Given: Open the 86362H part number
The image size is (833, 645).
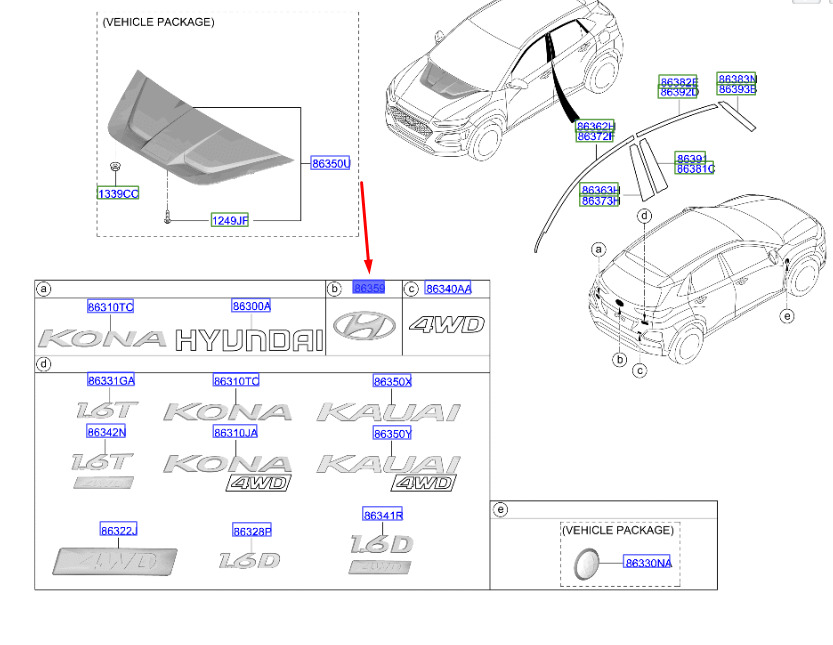Looking at the screenshot, I should [x=595, y=126].
